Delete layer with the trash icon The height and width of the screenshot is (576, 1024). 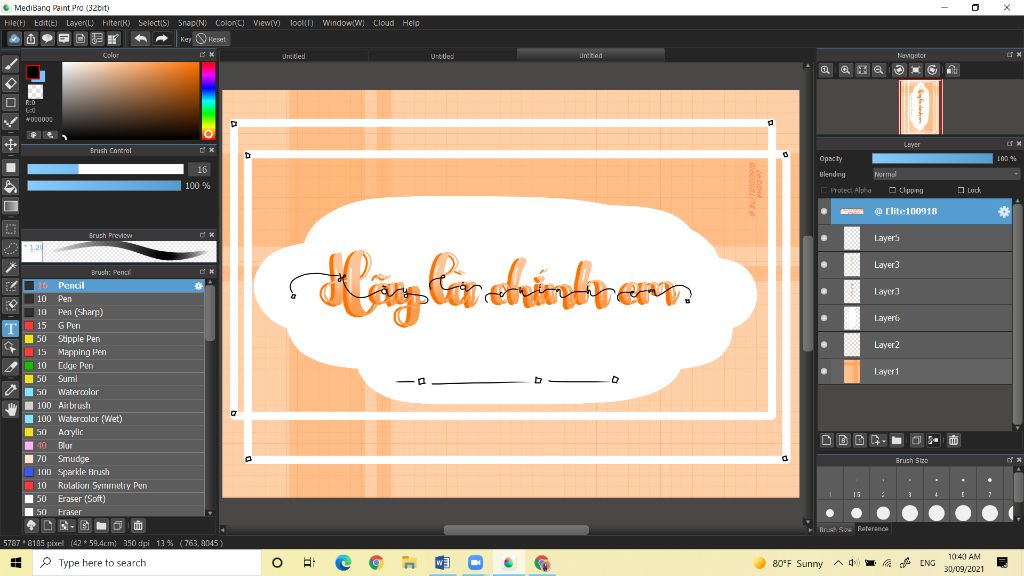tap(953, 440)
